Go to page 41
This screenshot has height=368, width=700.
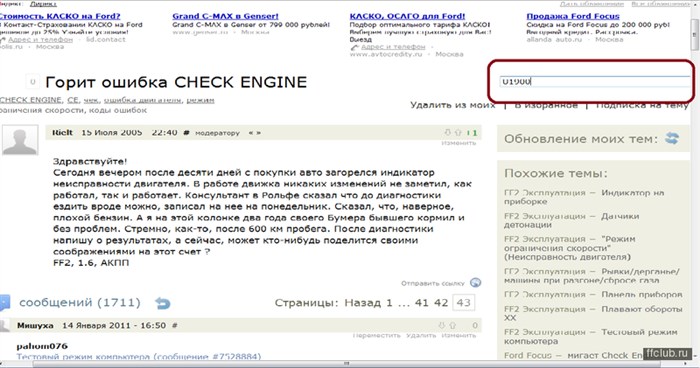tap(421, 303)
